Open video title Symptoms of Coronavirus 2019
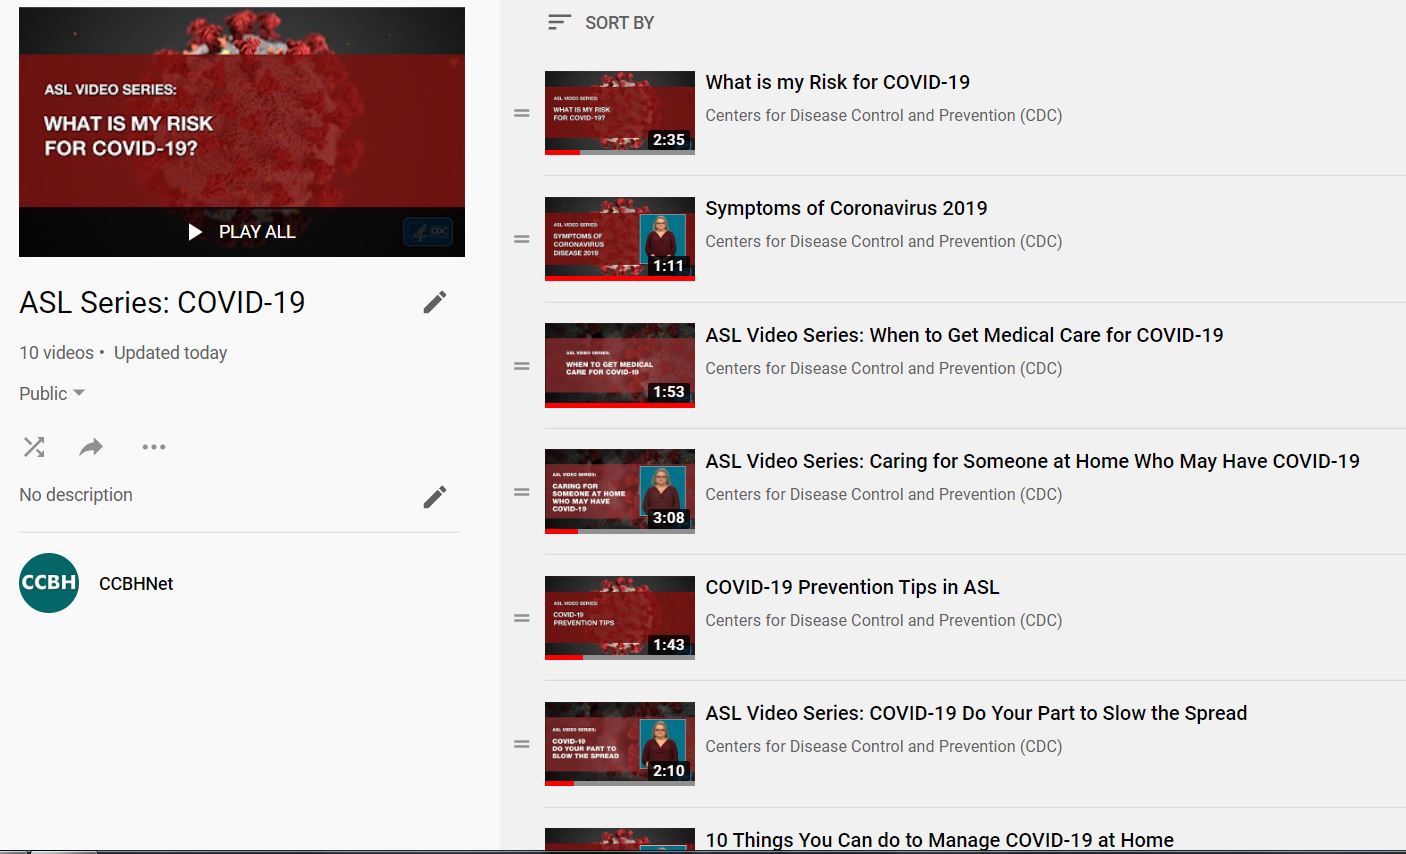1406x854 pixels. tap(846, 208)
